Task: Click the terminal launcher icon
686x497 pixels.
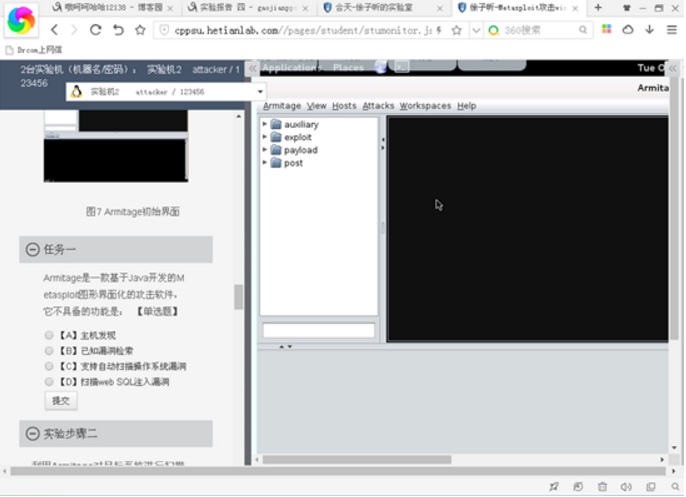Action: [402, 67]
